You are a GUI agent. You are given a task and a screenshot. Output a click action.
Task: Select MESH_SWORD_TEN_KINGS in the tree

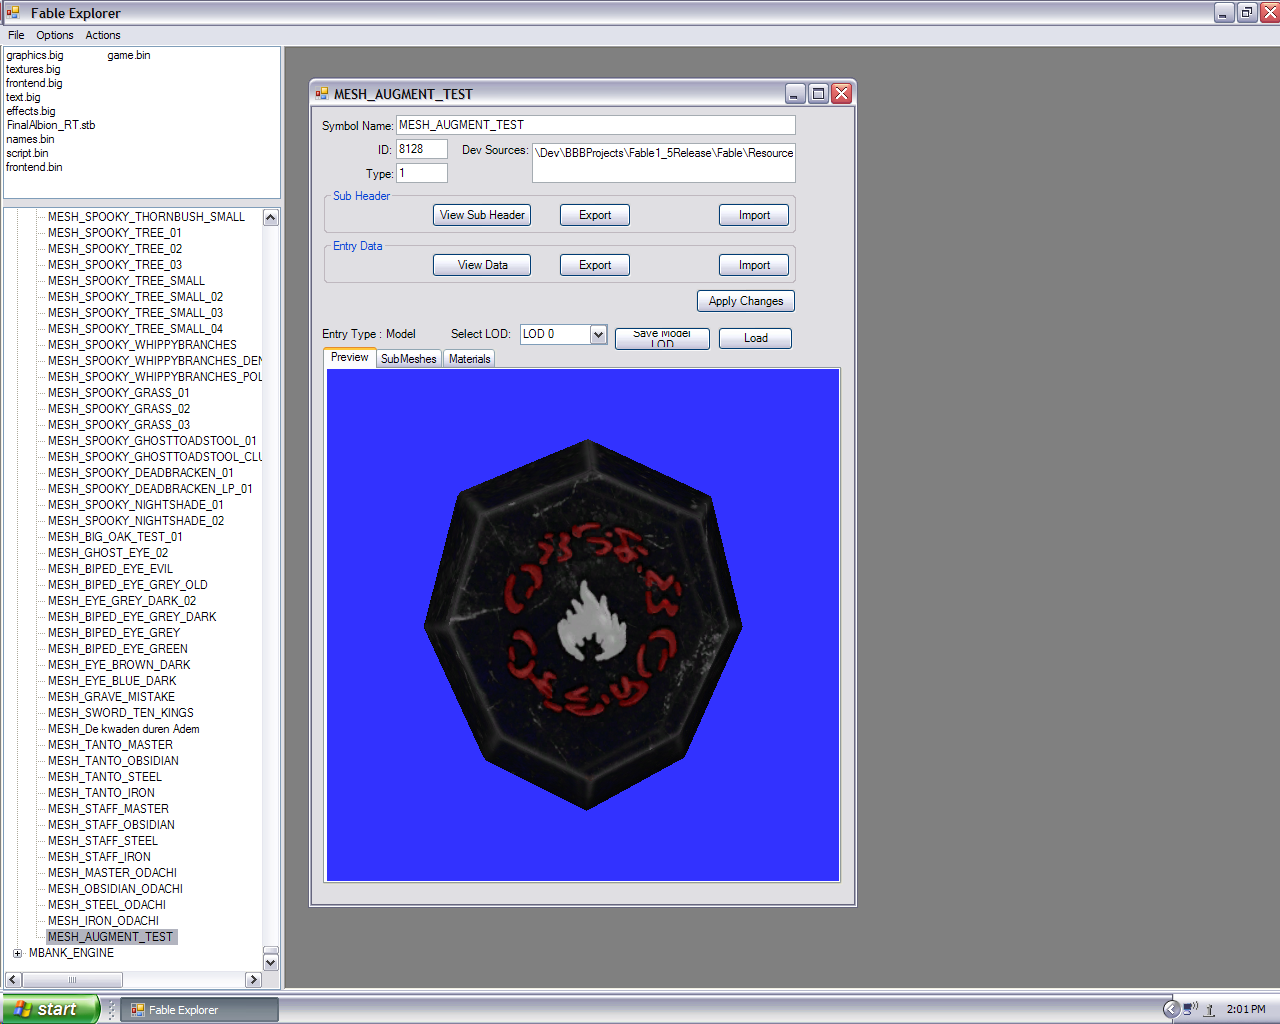tap(121, 713)
